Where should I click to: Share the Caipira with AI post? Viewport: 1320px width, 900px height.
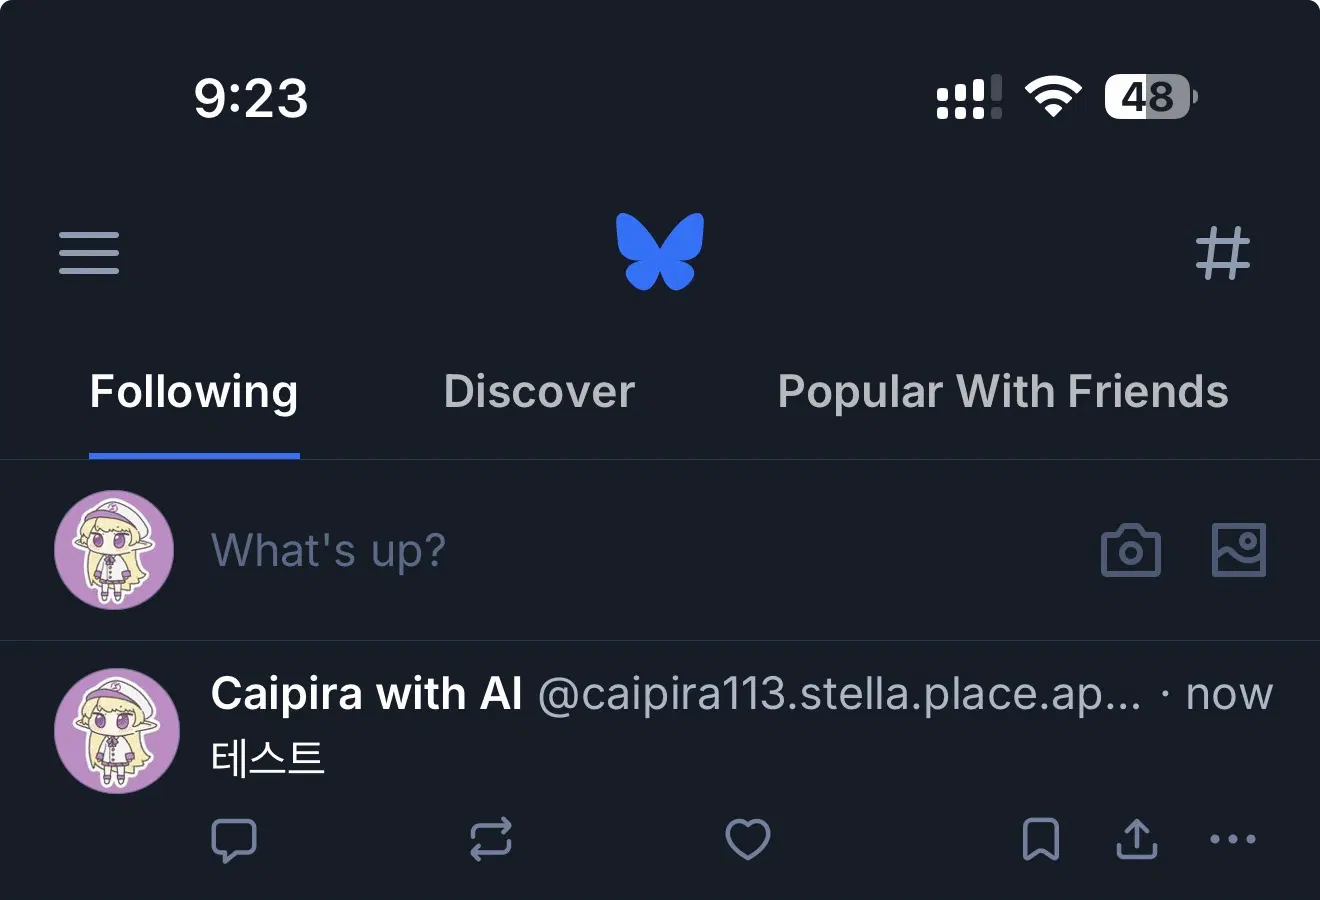[x=1136, y=839]
